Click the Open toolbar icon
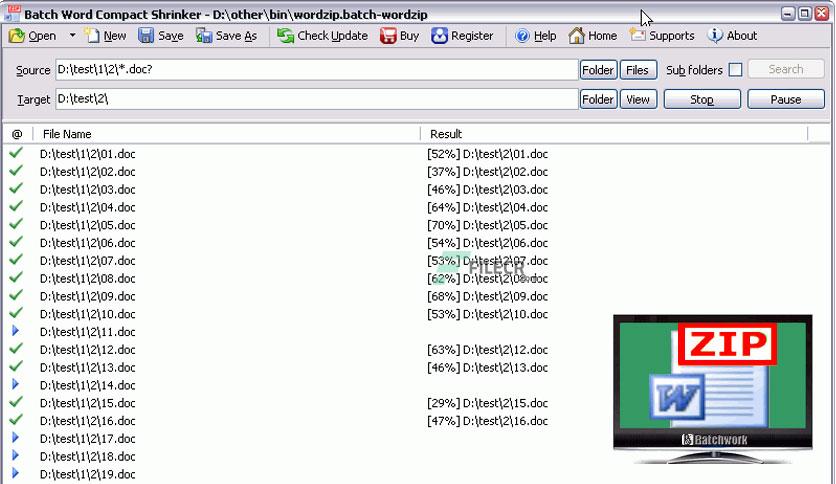 point(17,36)
